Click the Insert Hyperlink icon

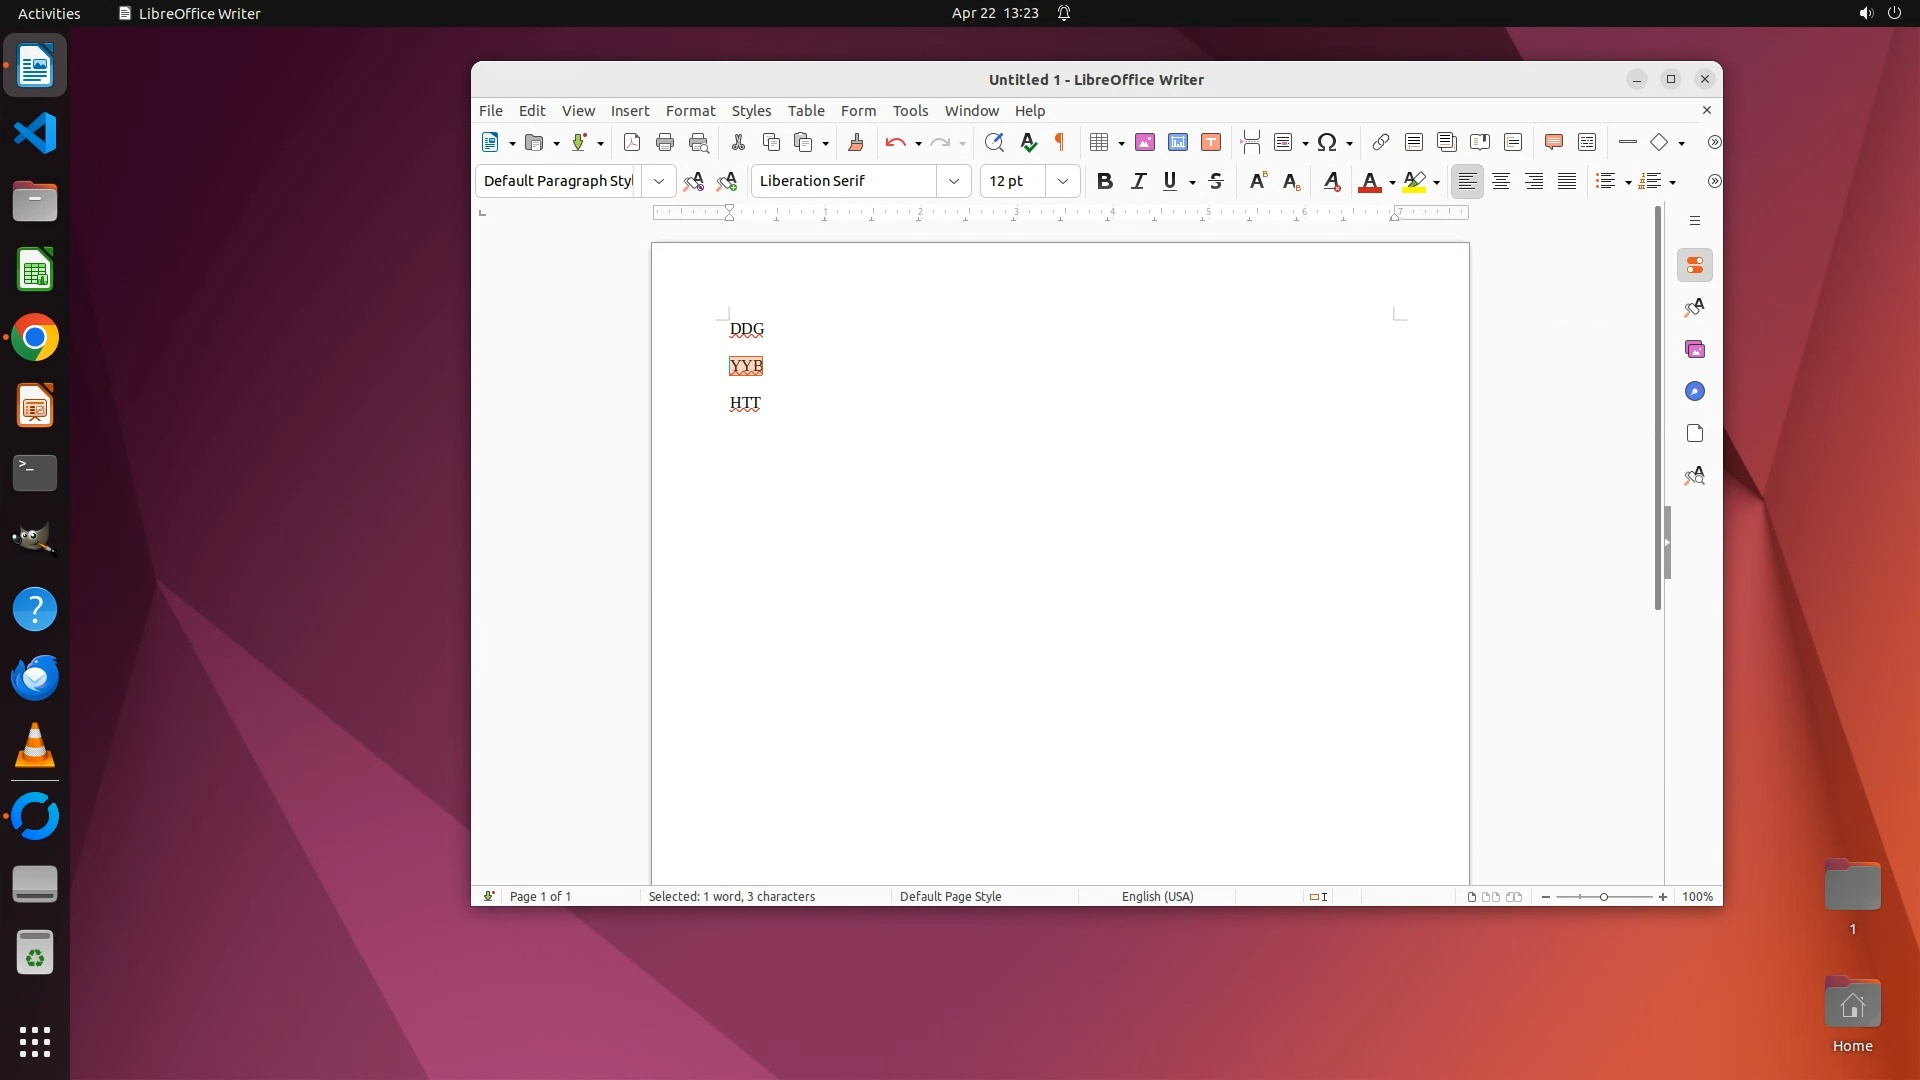[1380, 142]
